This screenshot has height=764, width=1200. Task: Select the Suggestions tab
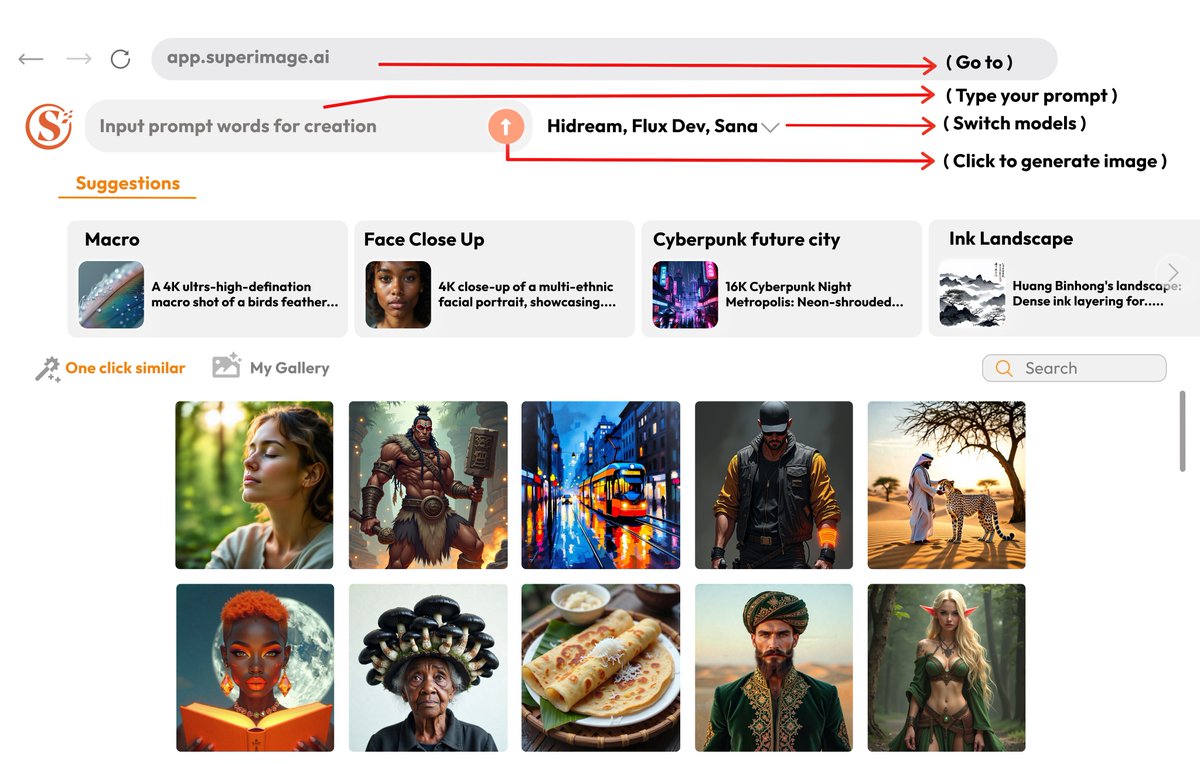click(127, 184)
